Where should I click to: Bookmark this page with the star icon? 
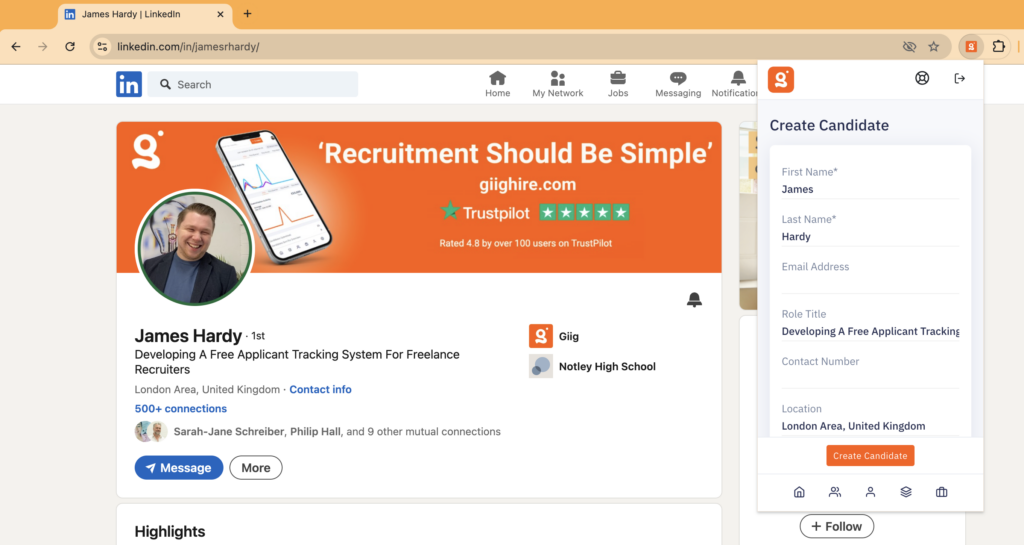pos(934,46)
